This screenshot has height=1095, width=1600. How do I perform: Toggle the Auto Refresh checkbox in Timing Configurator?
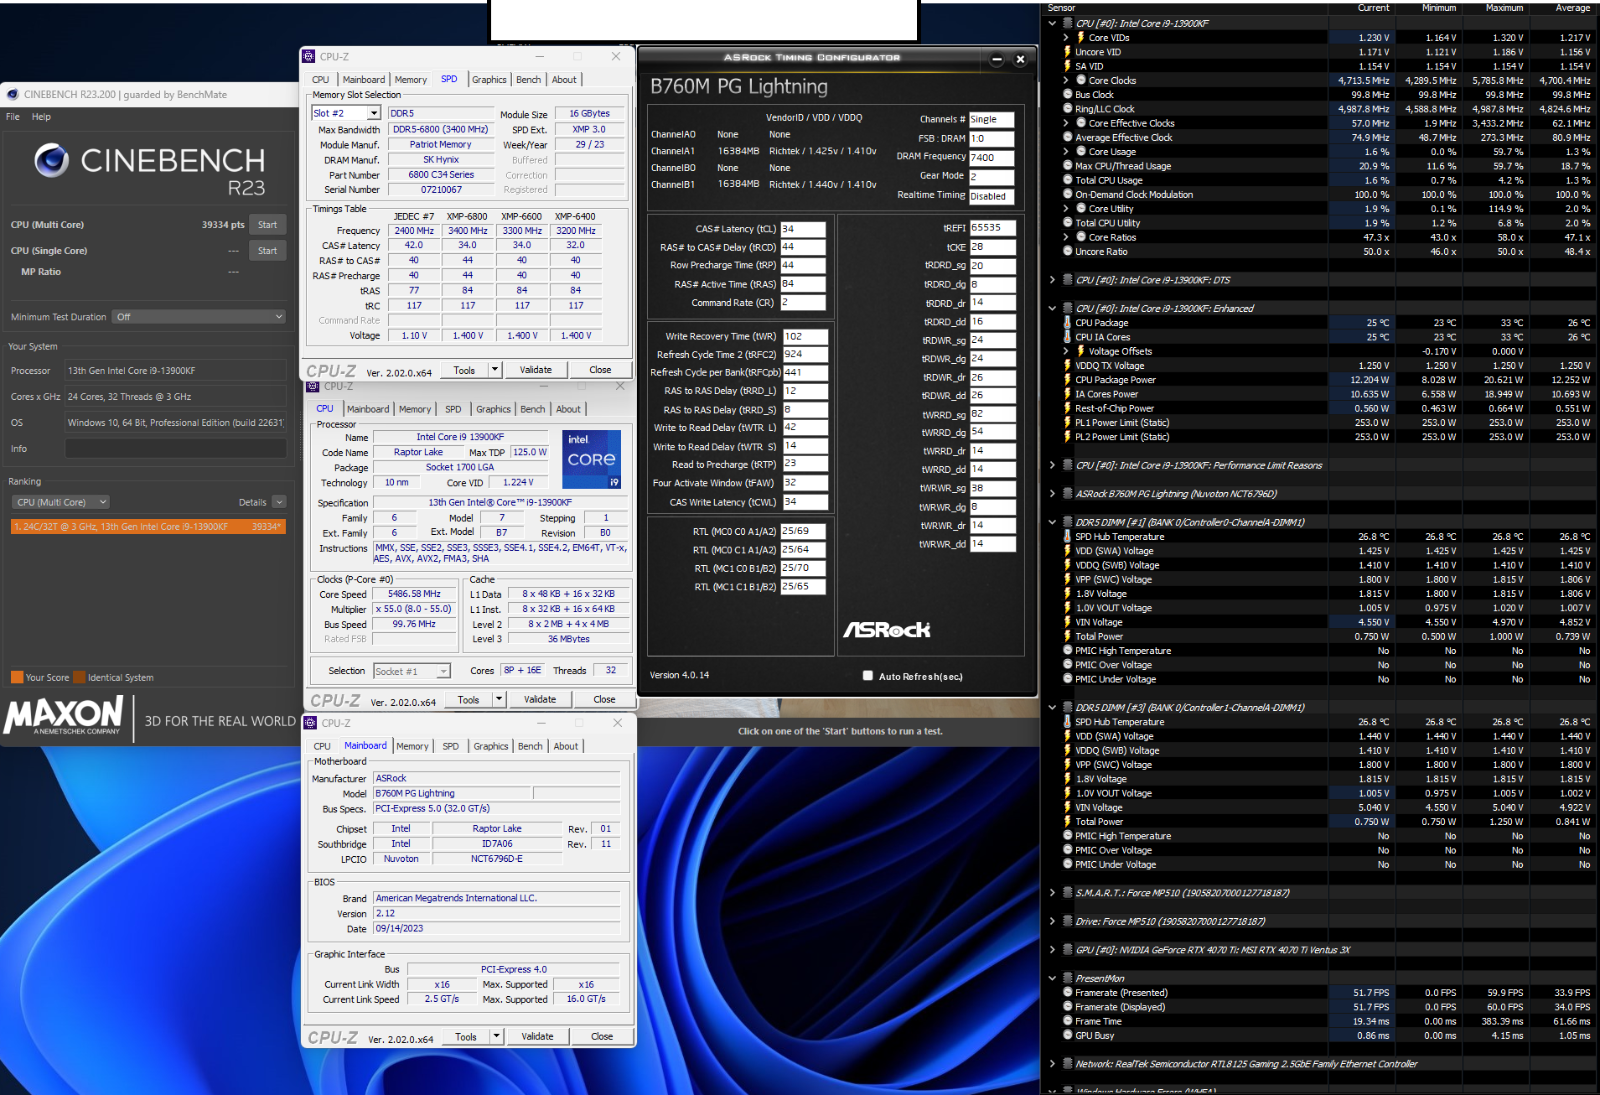pyautogui.click(x=867, y=676)
